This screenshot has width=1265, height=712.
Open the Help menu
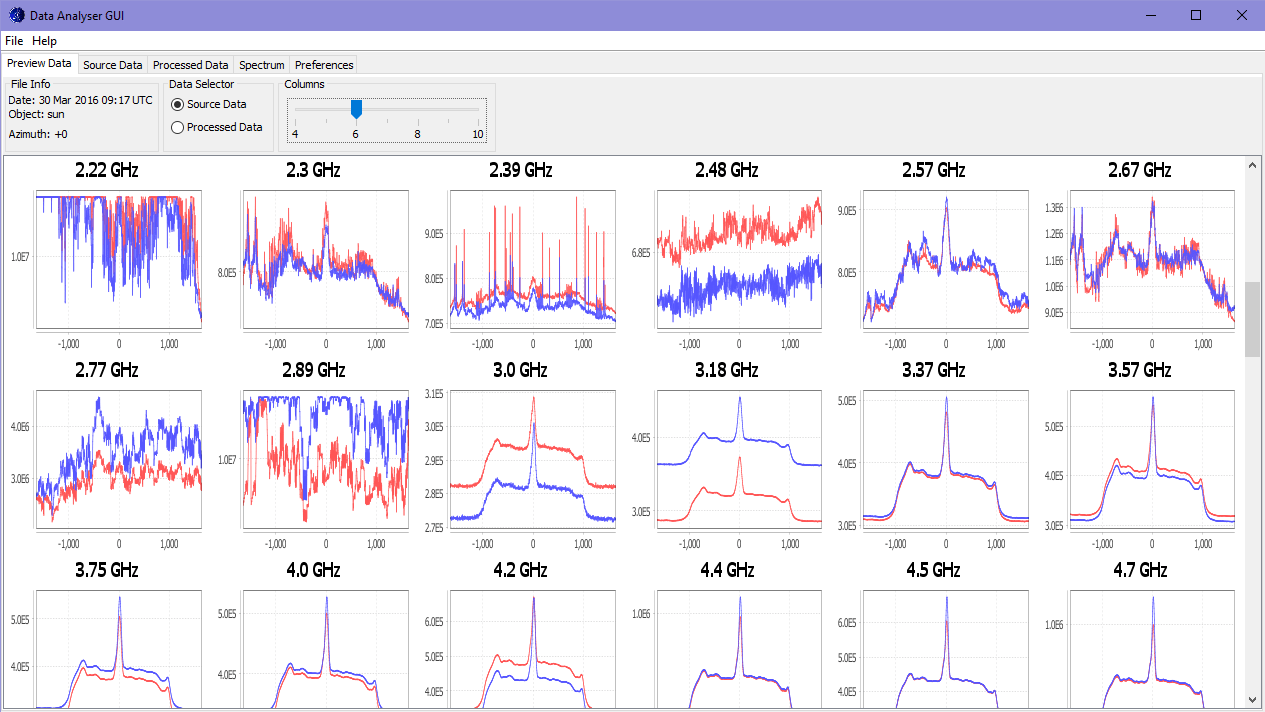[44, 41]
